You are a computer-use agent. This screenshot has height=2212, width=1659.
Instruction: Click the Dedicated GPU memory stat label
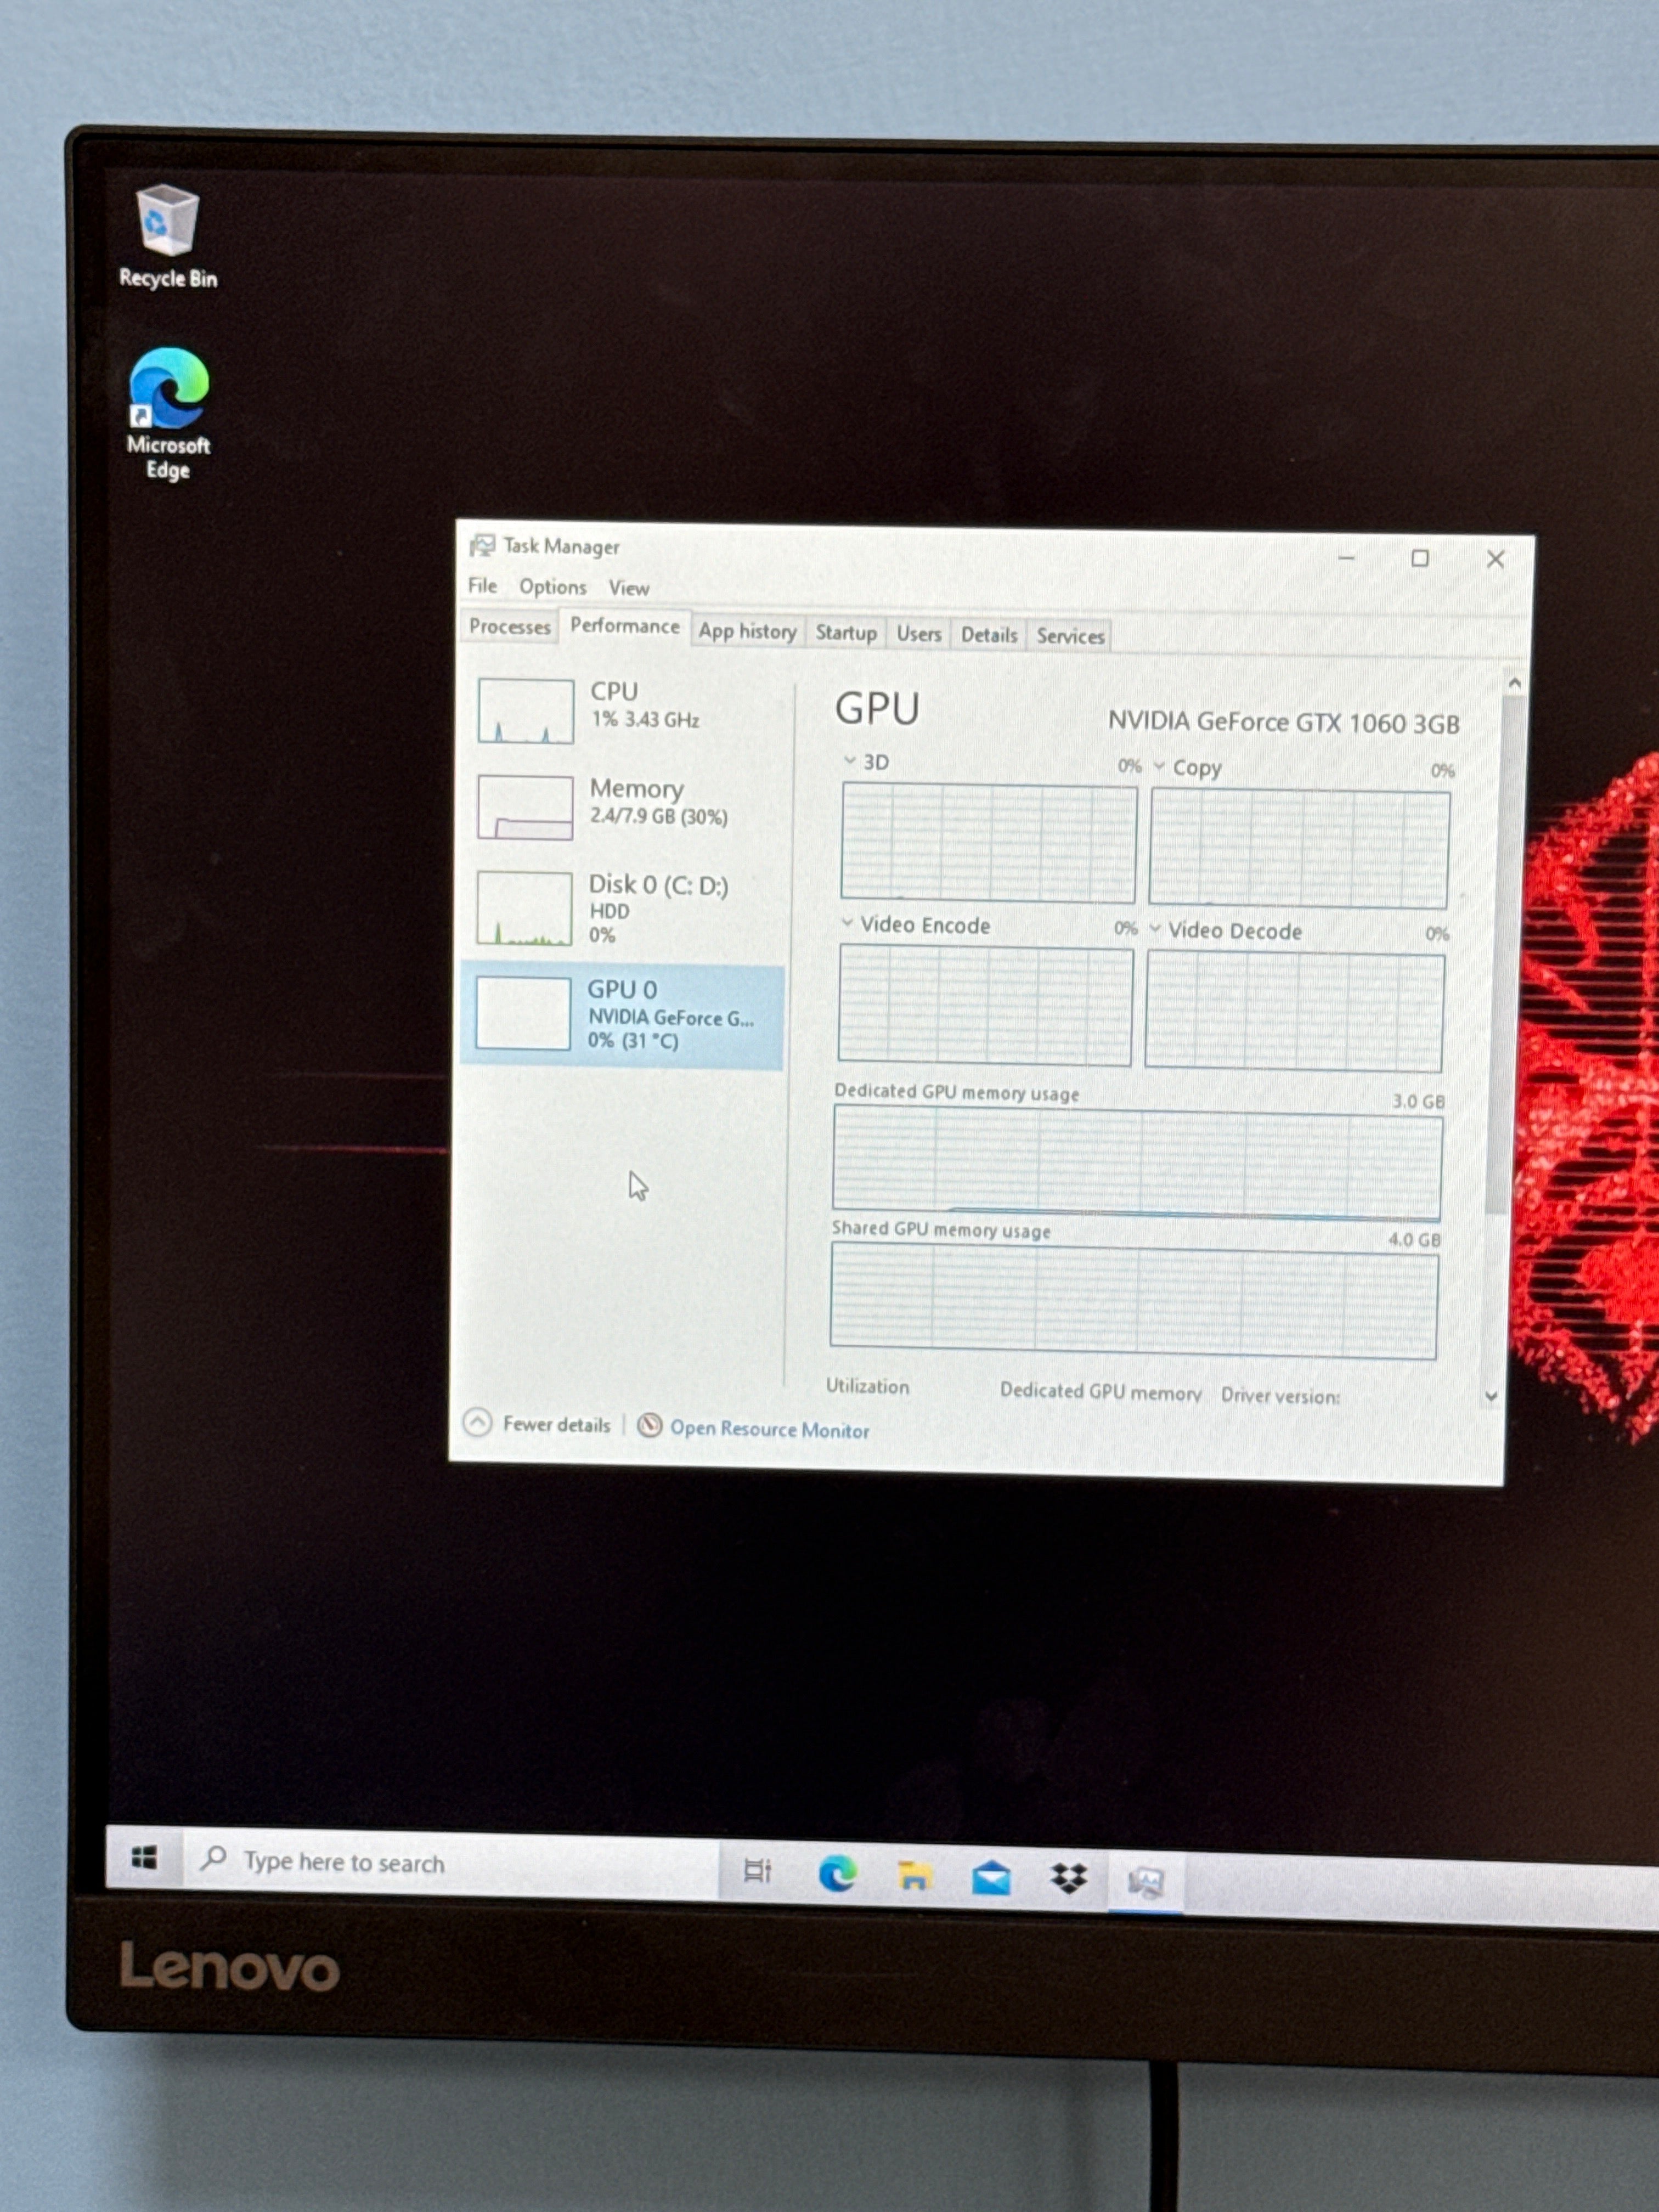tap(1101, 1392)
